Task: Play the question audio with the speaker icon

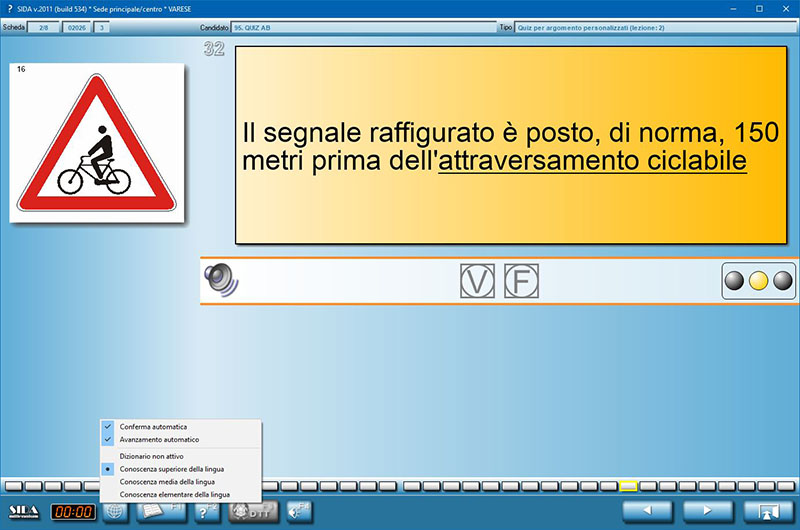Action: 221,281
